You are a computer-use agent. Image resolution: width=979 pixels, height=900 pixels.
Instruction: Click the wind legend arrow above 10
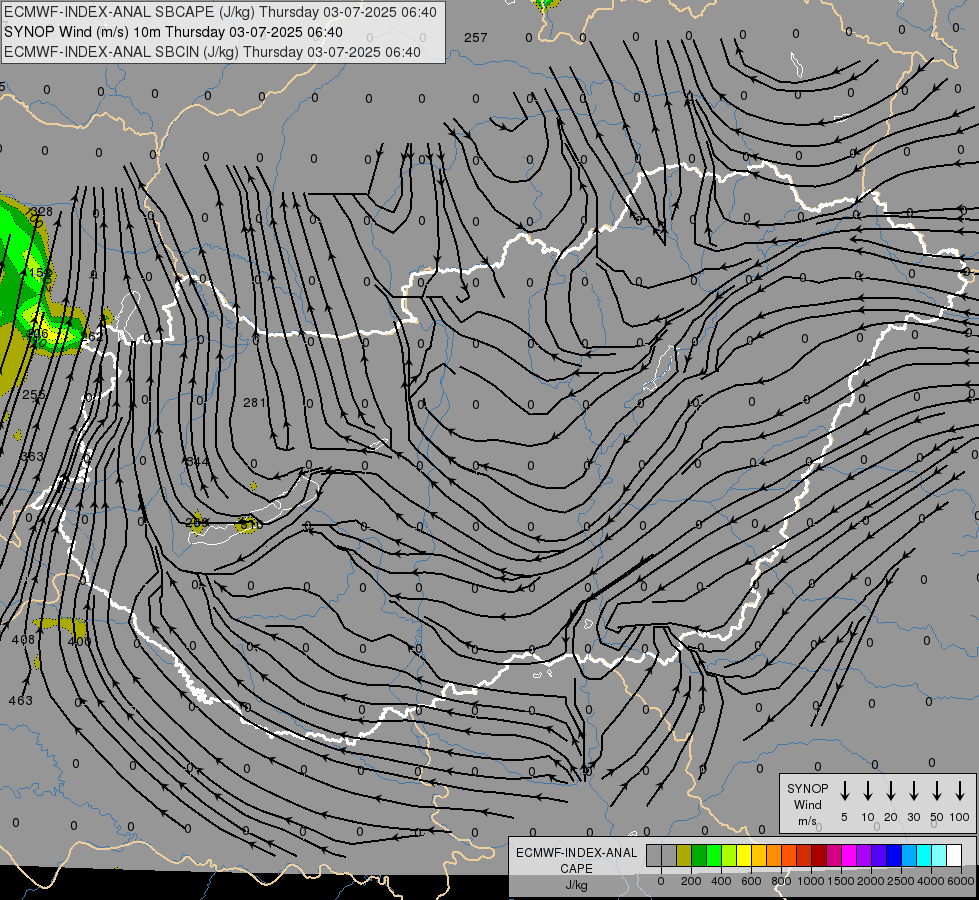click(x=868, y=791)
